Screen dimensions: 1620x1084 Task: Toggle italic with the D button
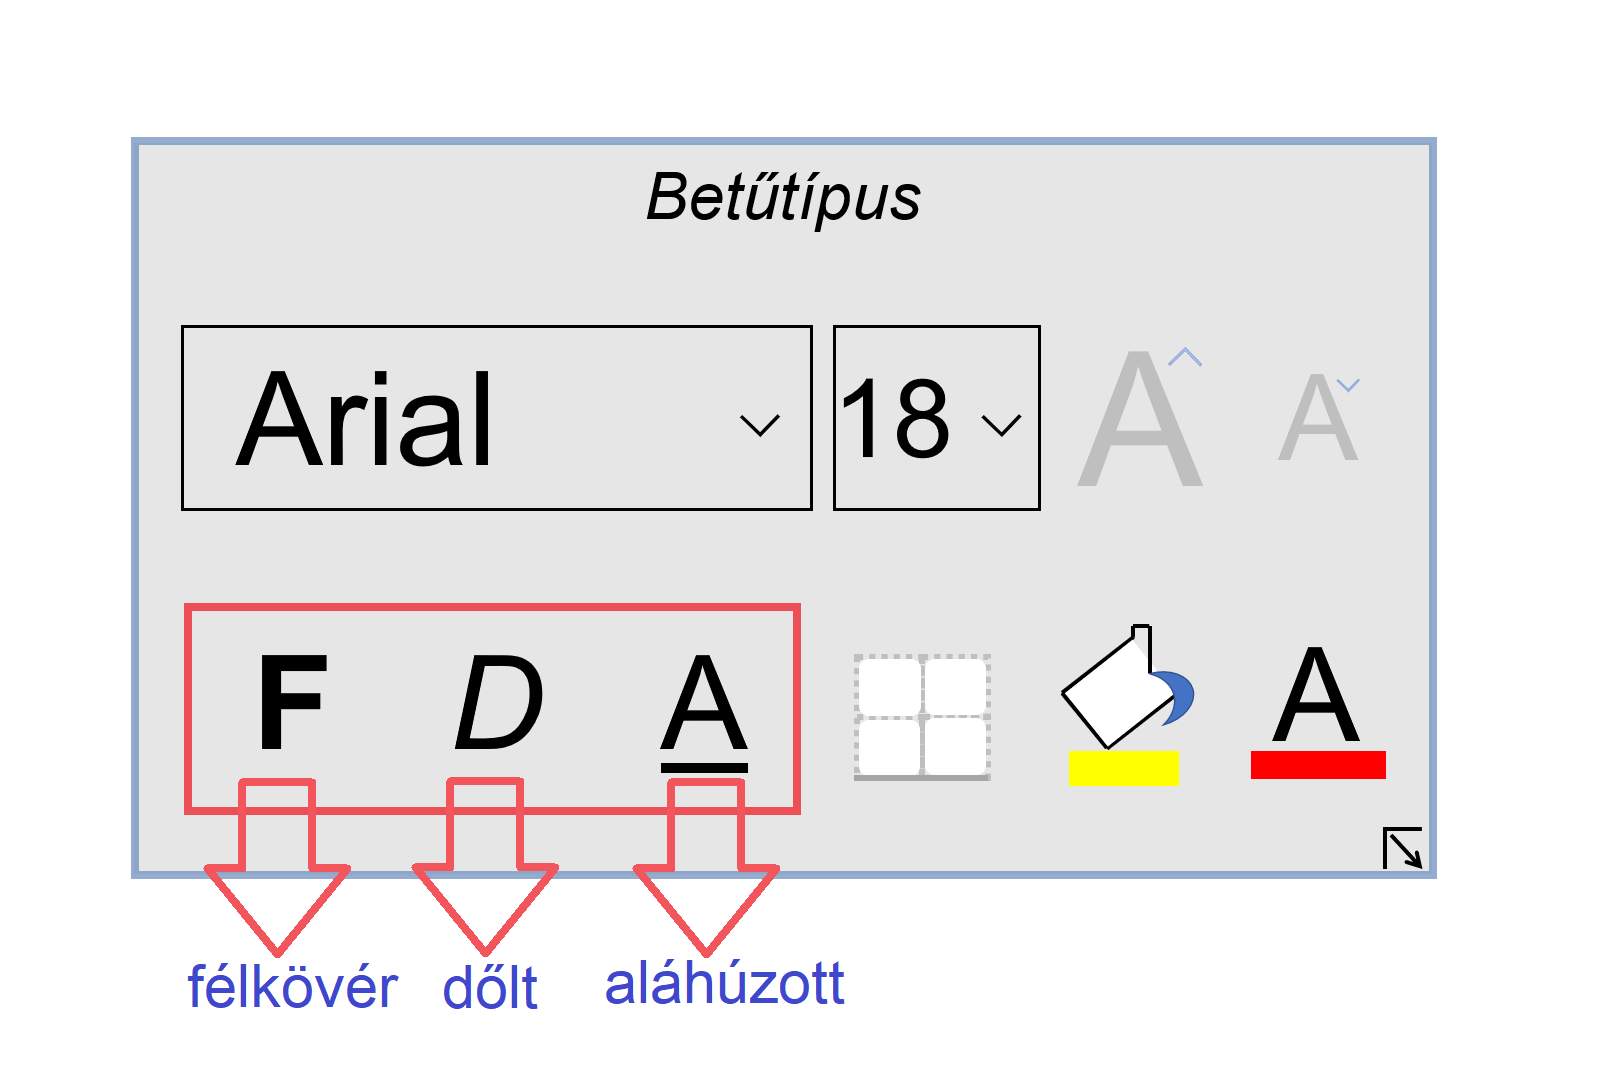(499, 702)
